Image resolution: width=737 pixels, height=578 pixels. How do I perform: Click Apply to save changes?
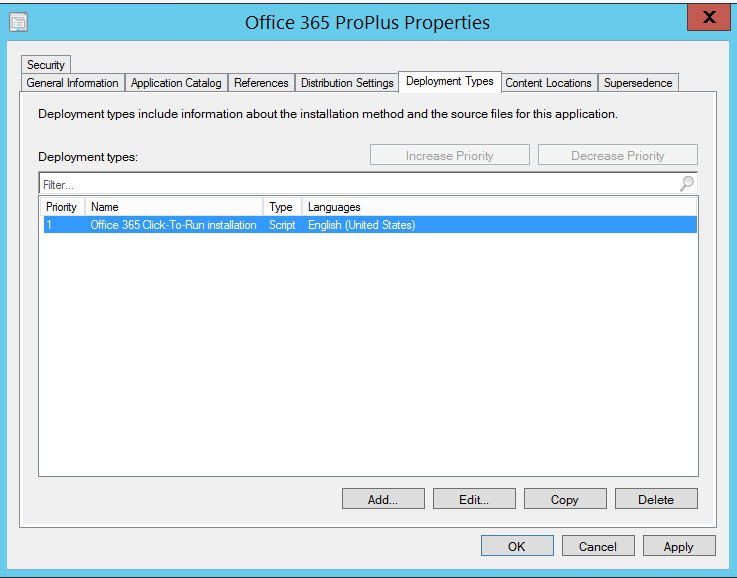pos(678,546)
